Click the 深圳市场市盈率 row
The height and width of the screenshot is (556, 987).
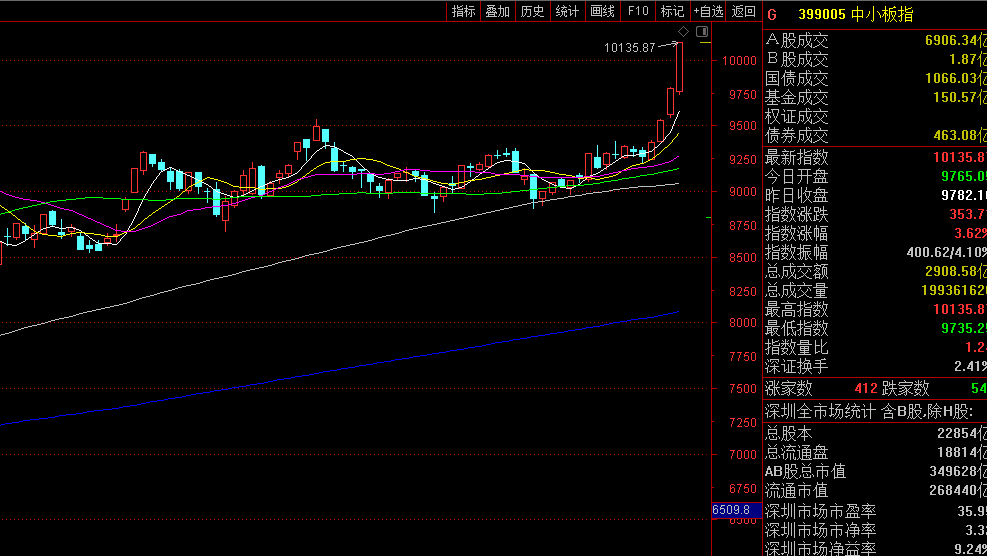(x=875, y=511)
